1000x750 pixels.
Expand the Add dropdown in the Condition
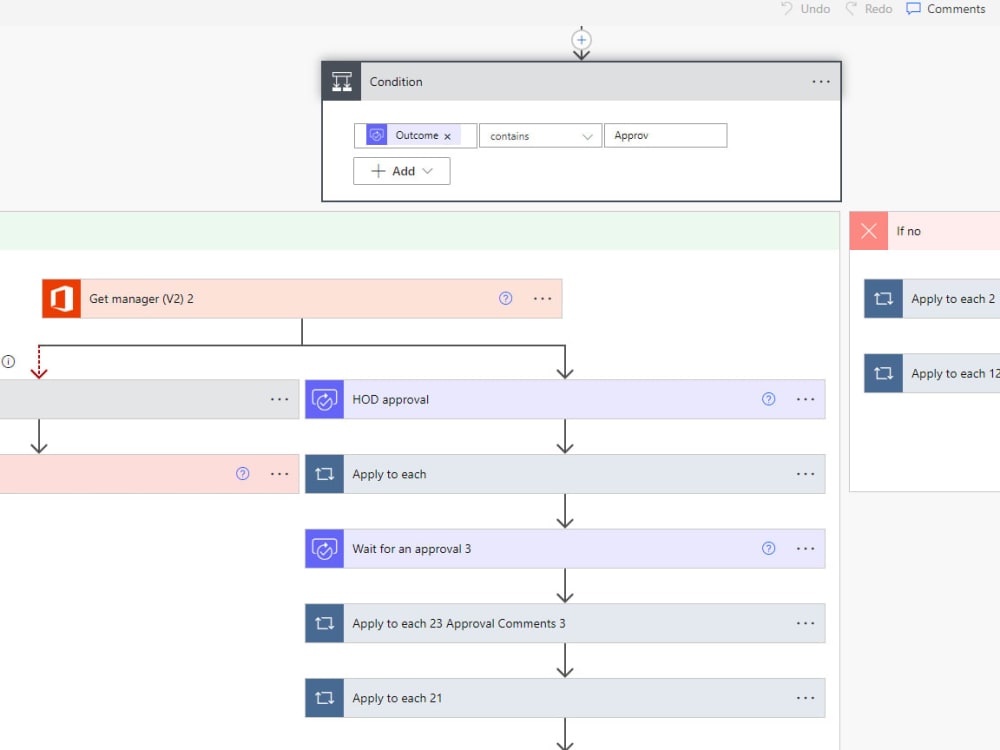coord(401,170)
